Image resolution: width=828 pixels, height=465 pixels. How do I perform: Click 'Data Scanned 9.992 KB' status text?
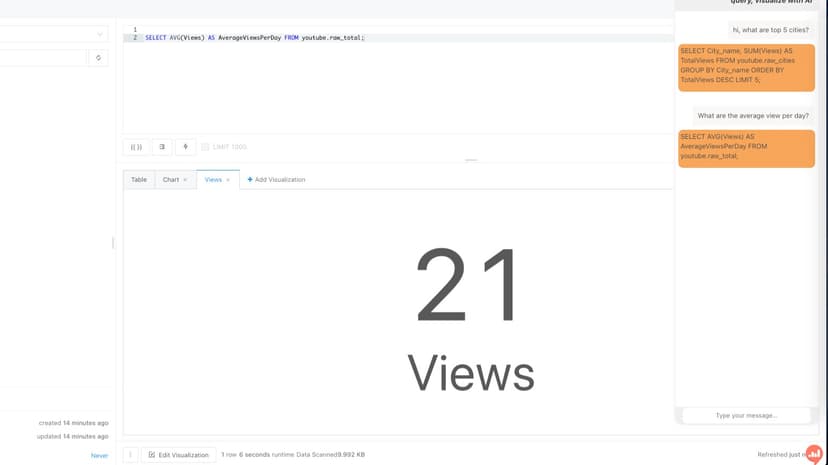331,454
